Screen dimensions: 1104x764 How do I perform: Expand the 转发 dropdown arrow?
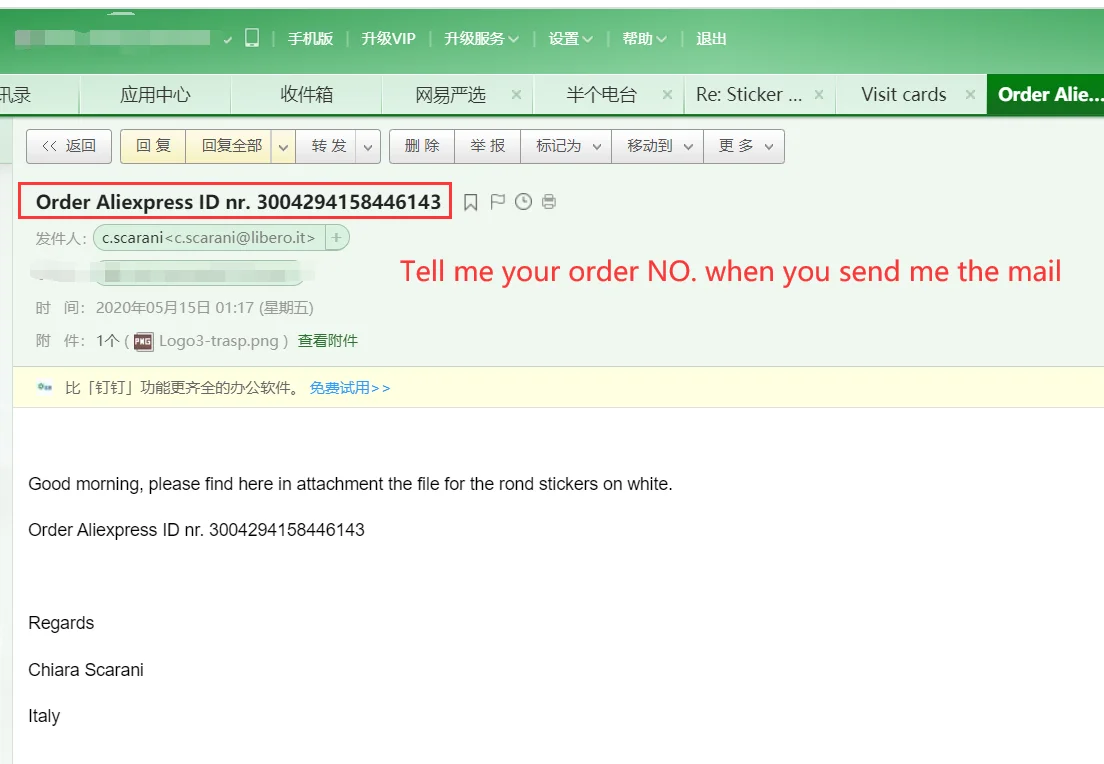click(x=368, y=146)
